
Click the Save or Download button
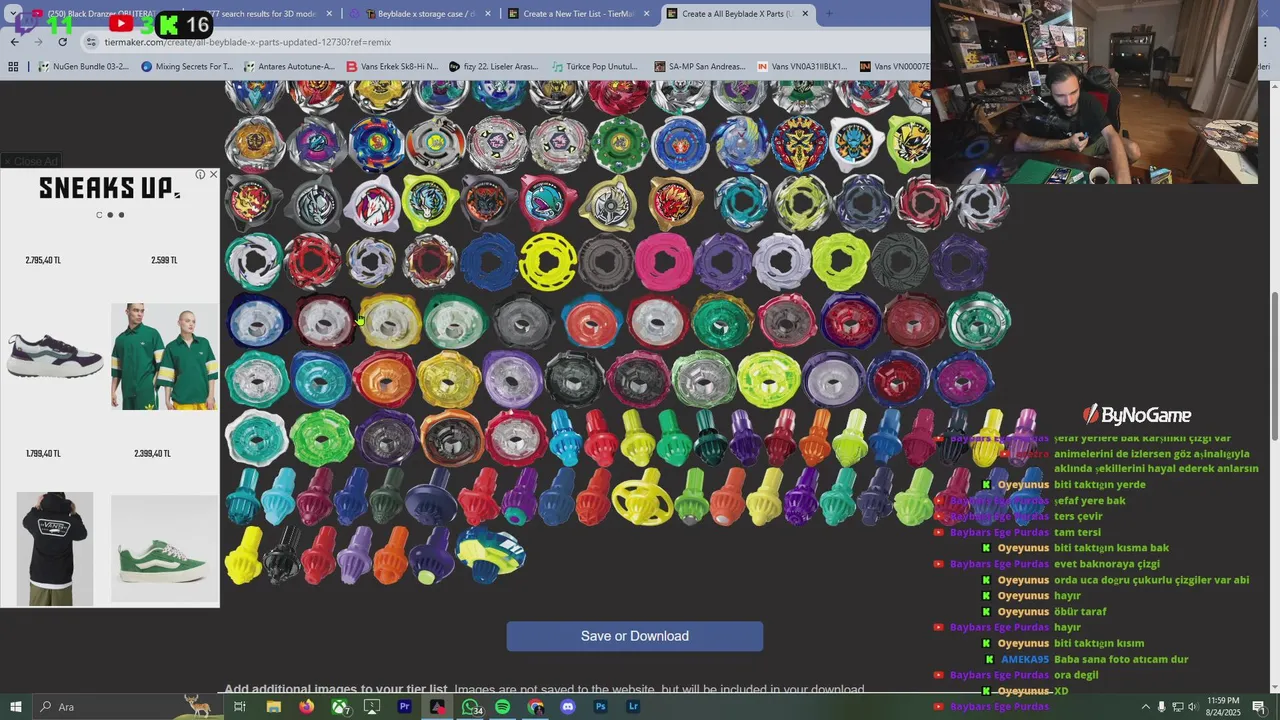coord(635,636)
